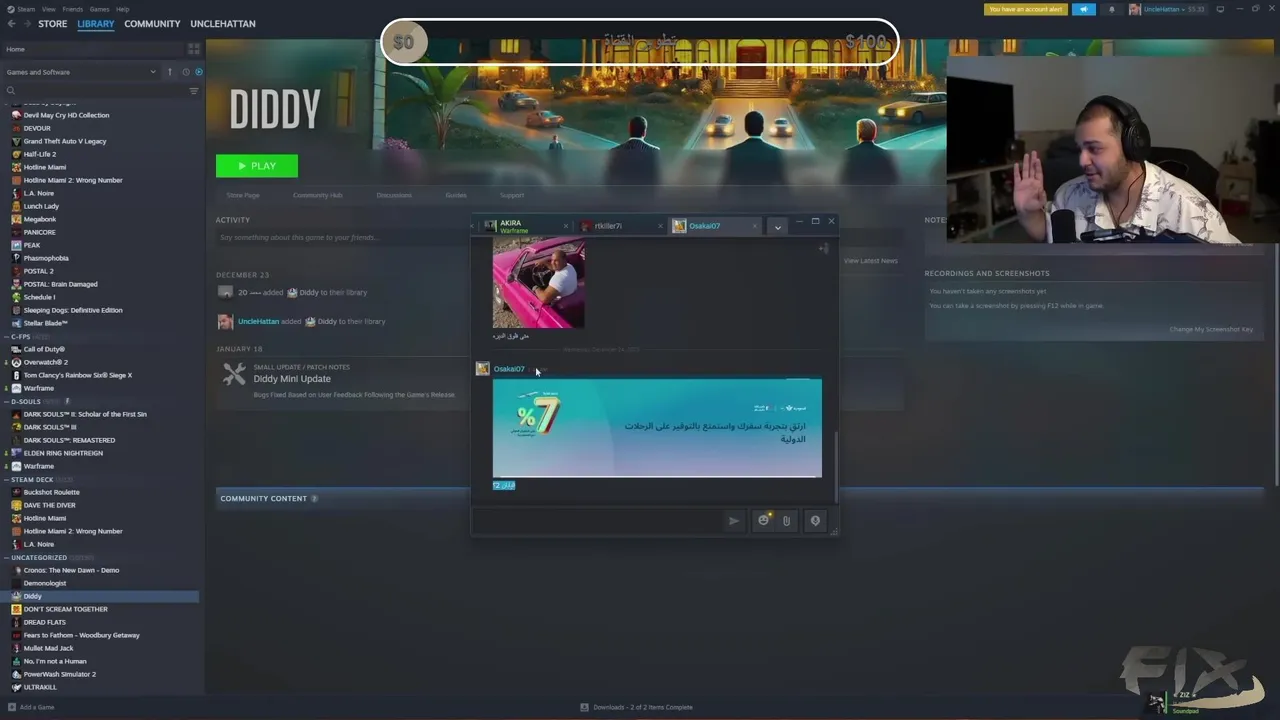This screenshot has height=720, width=1280.
Task: Open the pink car image in chat
Action: 539,283
